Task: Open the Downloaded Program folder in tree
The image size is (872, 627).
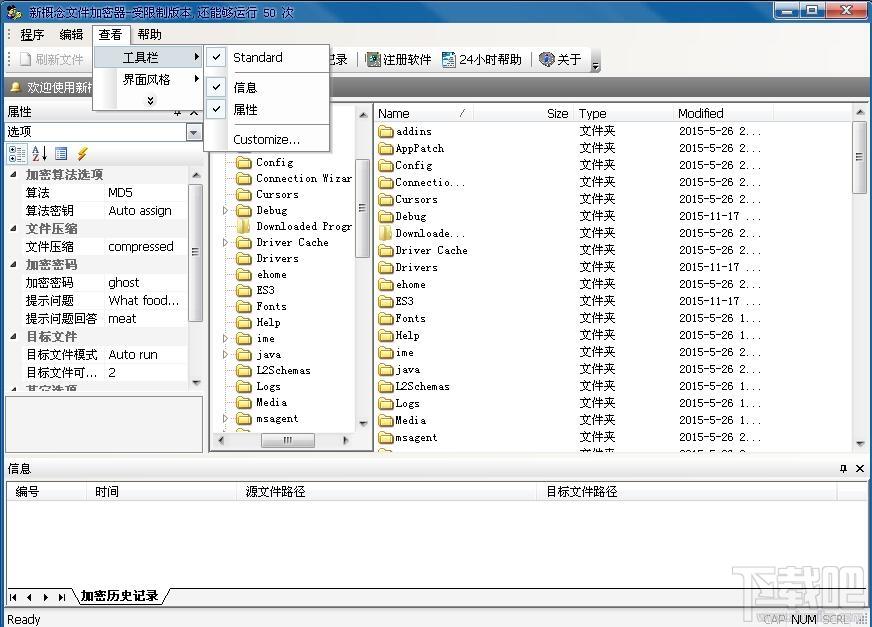Action: click(303, 226)
